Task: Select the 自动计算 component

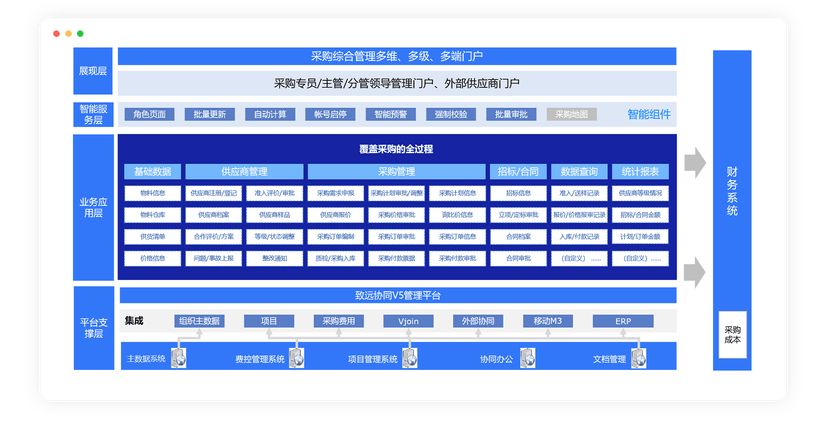Action: 270,114
